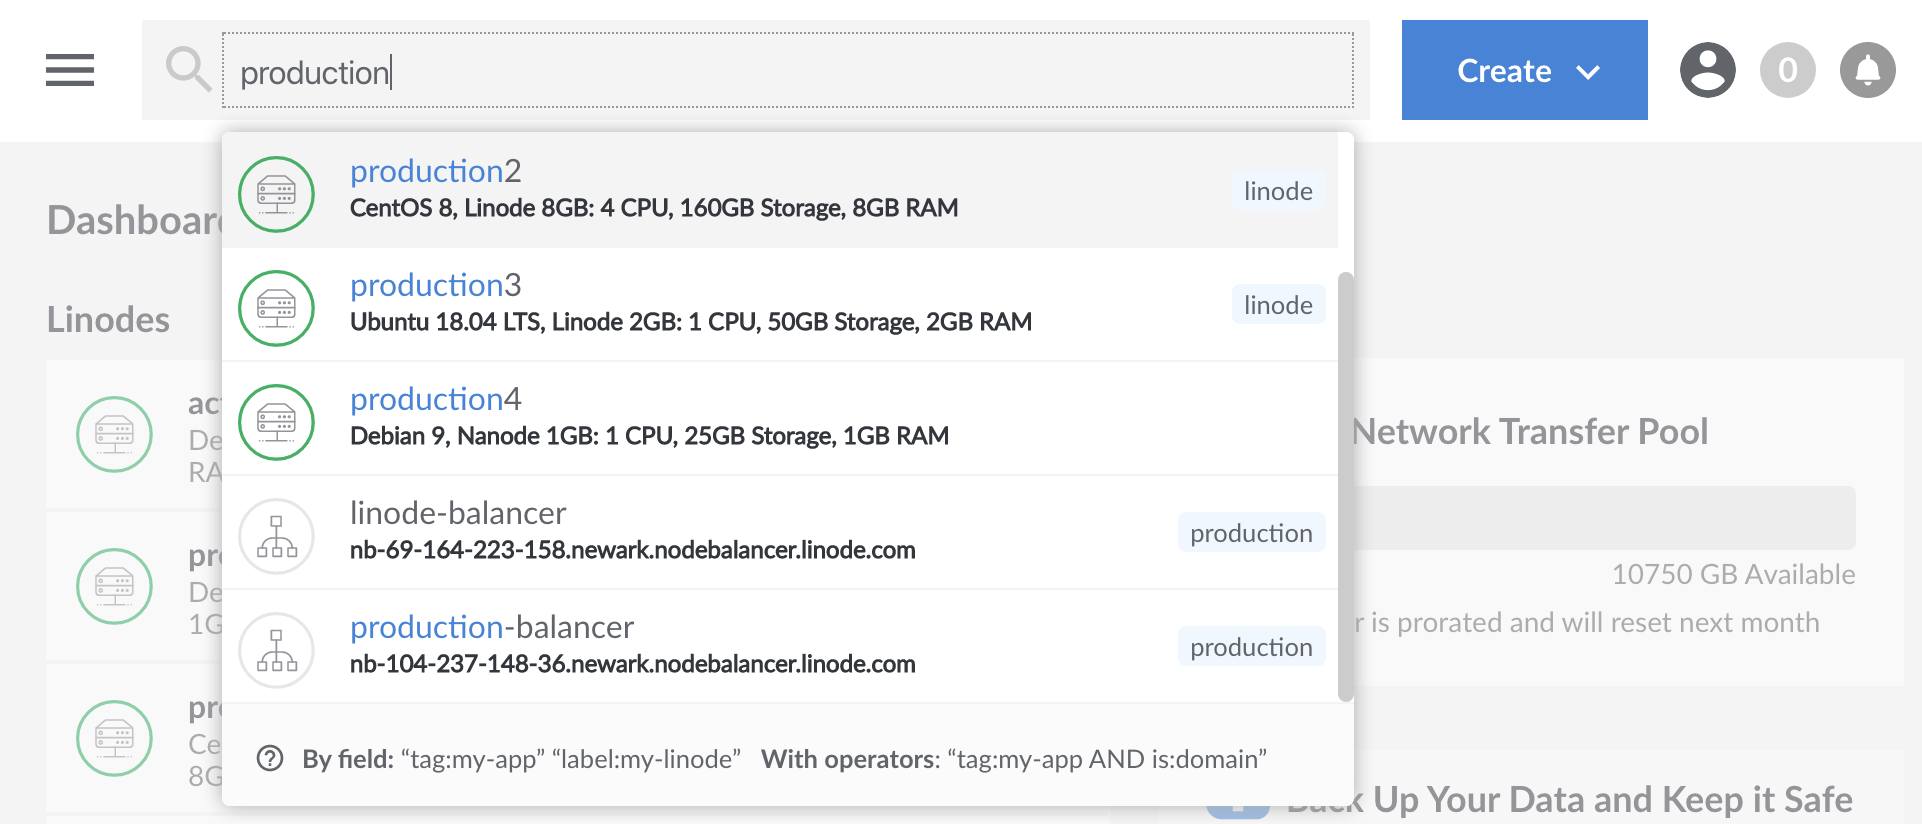Open the production-balancer result link
1922x824 pixels.
(491, 628)
